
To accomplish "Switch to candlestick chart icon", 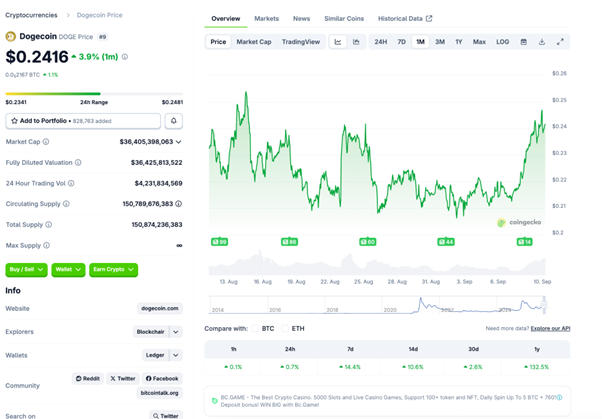I will (x=356, y=42).
